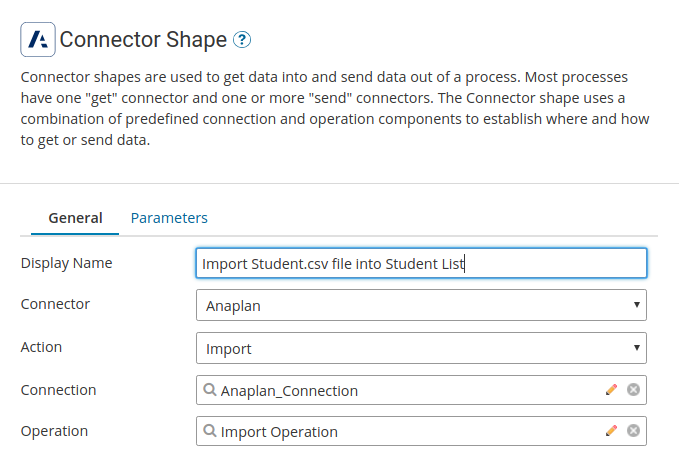679x455 pixels.
Task: Click the Operation field label
Action: pos(54,431)
